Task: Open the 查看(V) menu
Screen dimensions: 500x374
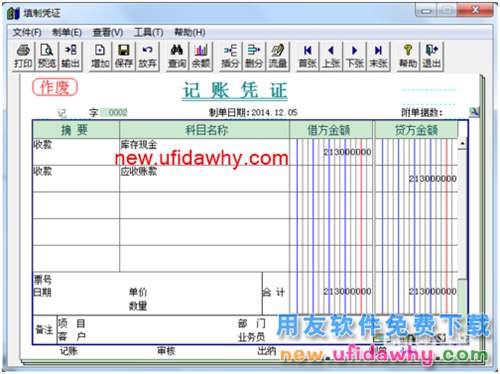Action: 108,32
